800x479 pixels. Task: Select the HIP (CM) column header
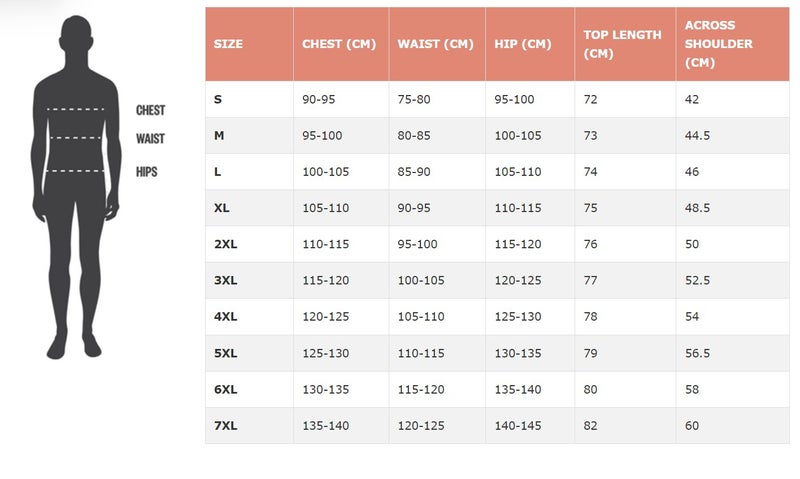(x=522, y=44)
